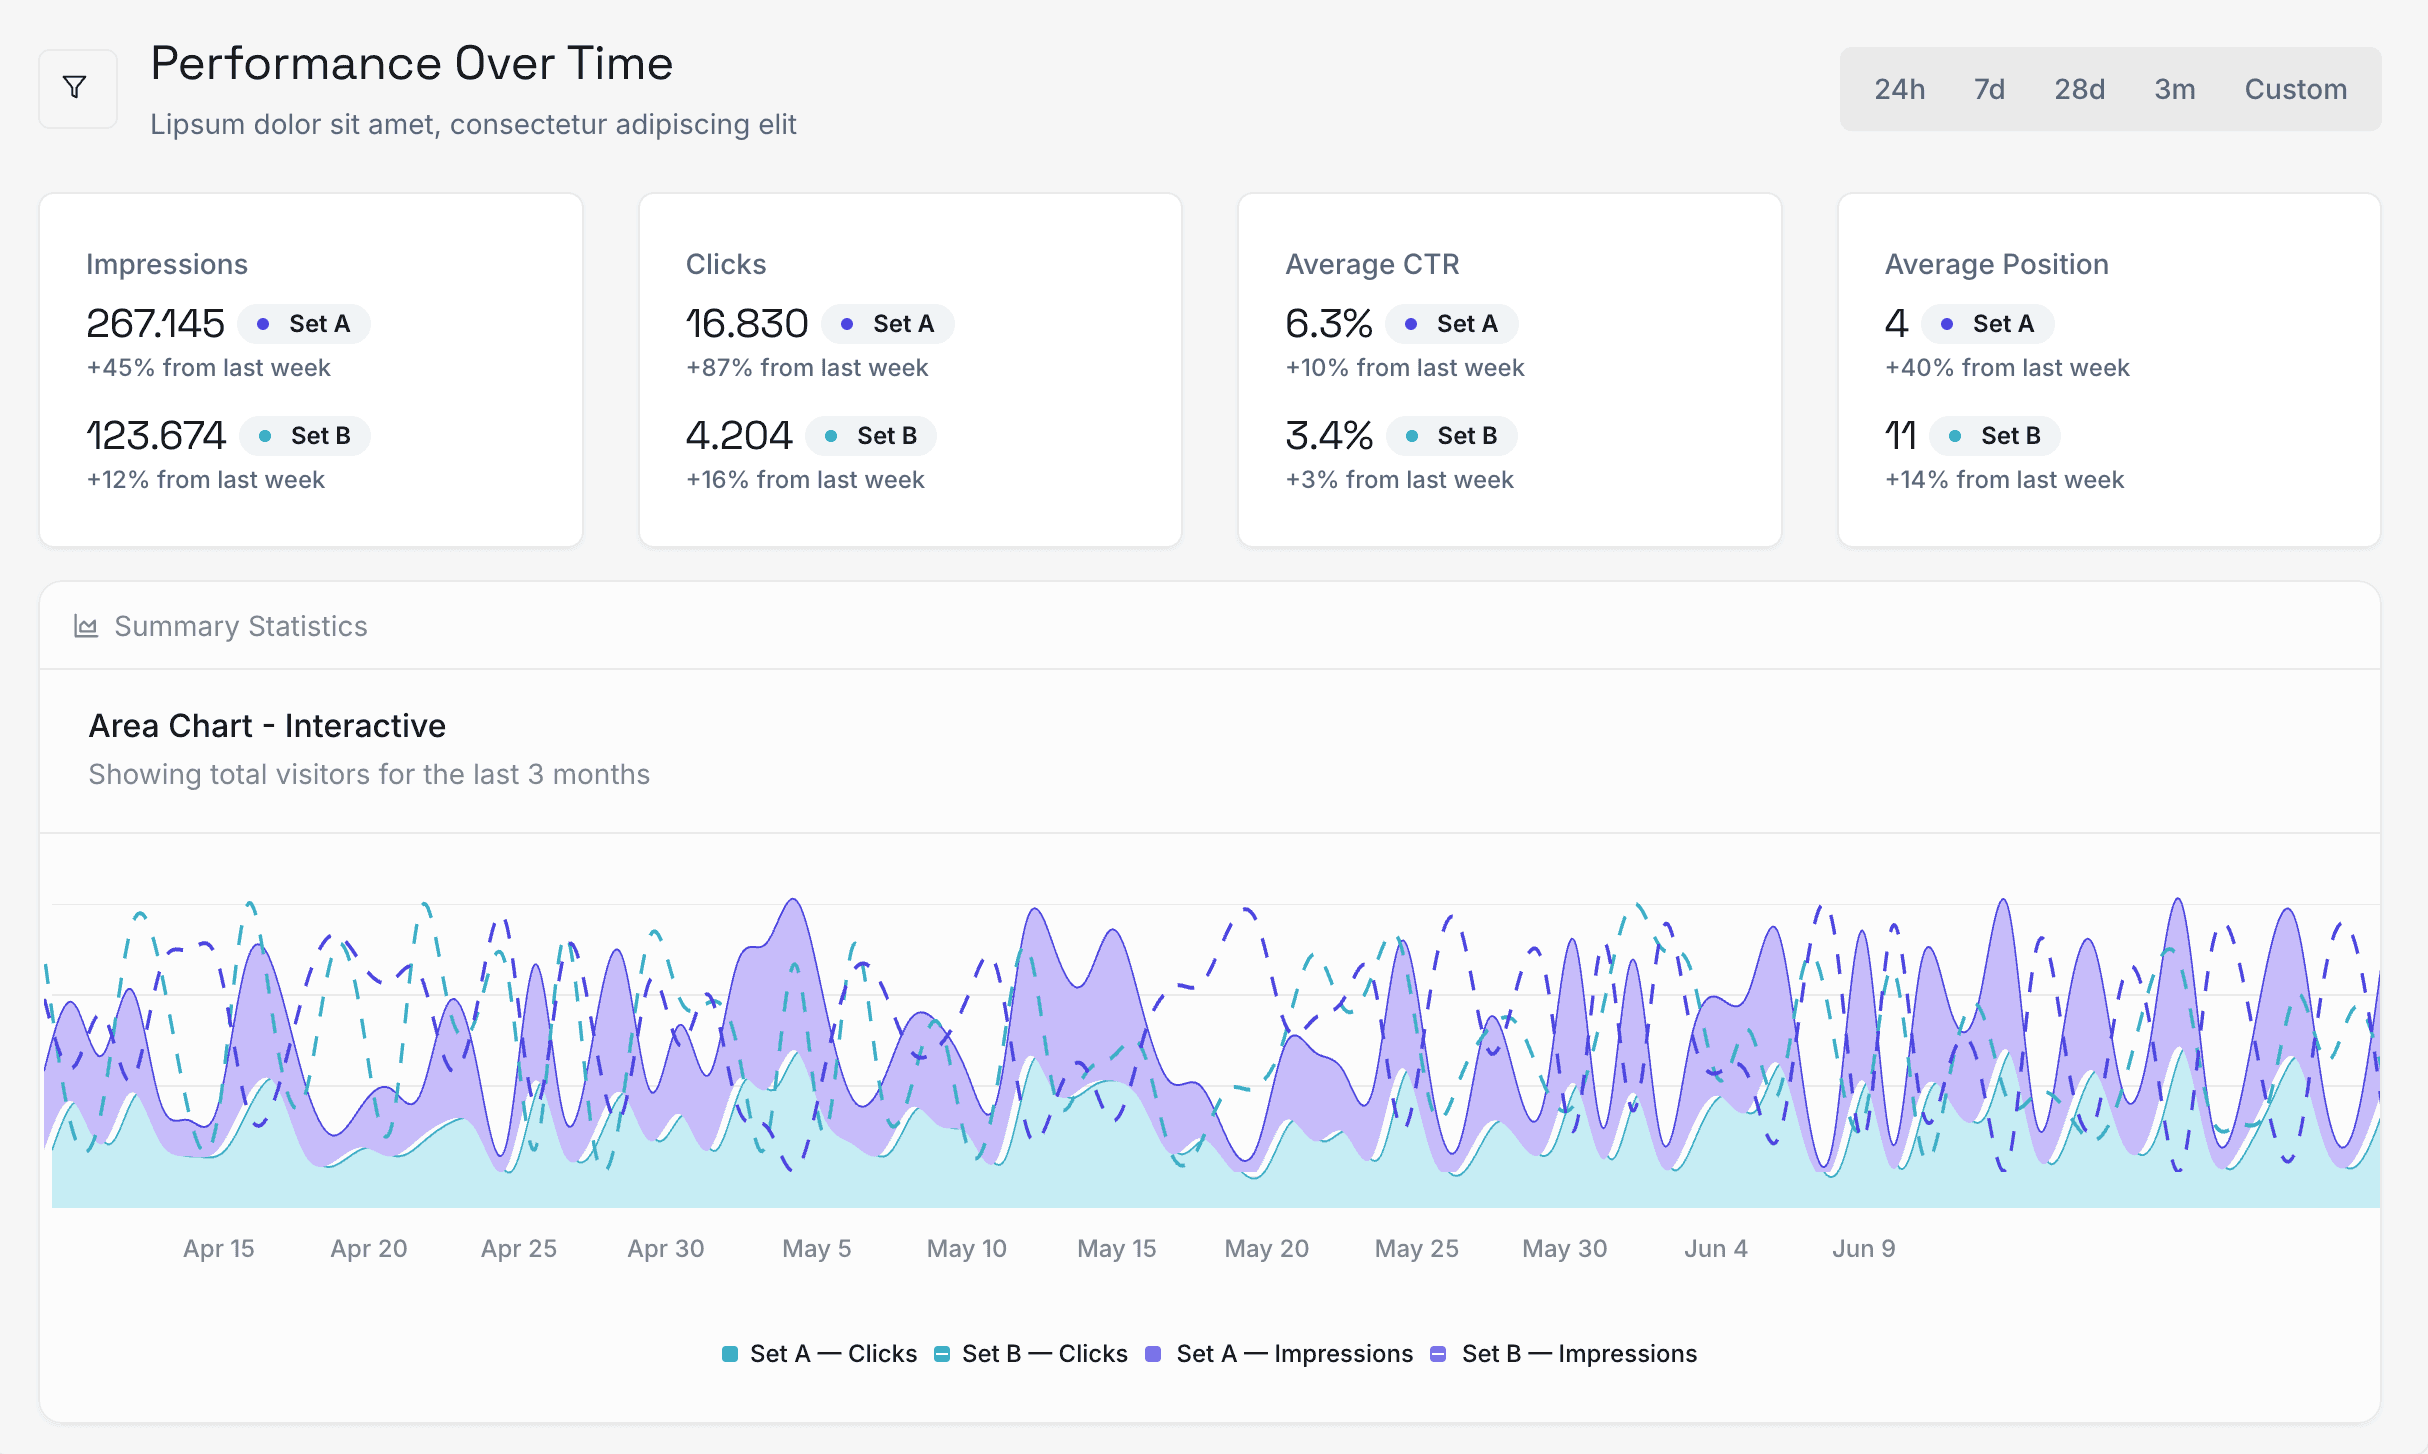Click the filter funnel icon button
2428x1454 pixels.
(75, 88)
